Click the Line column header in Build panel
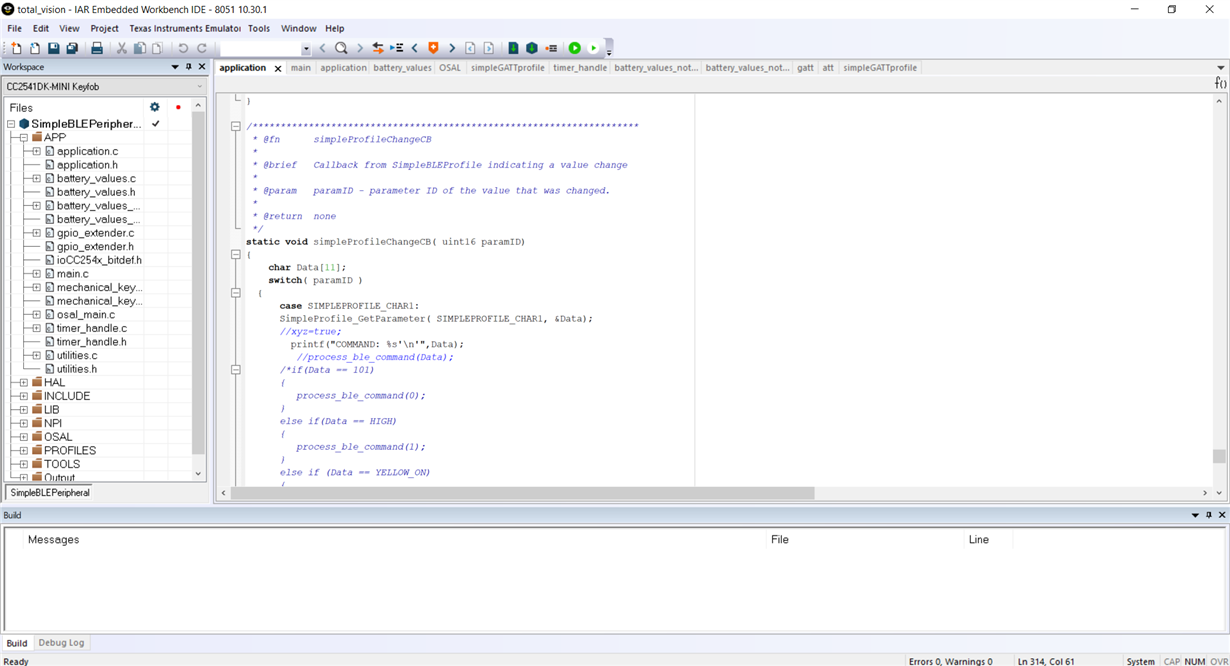Viewport: 1230px width, 666px height. [x=979, y=540]
